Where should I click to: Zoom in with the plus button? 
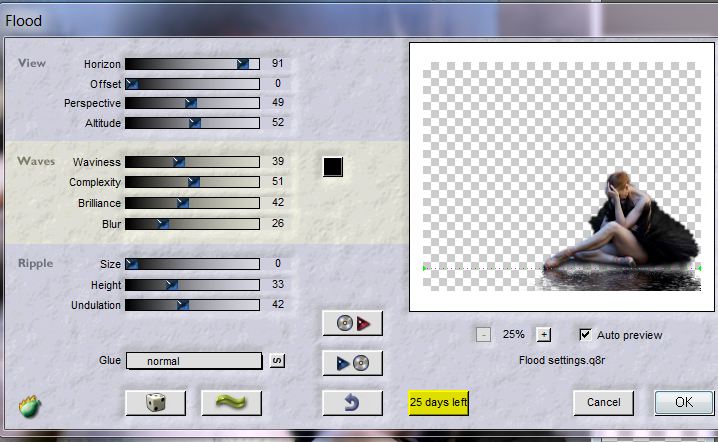[544, 335]
